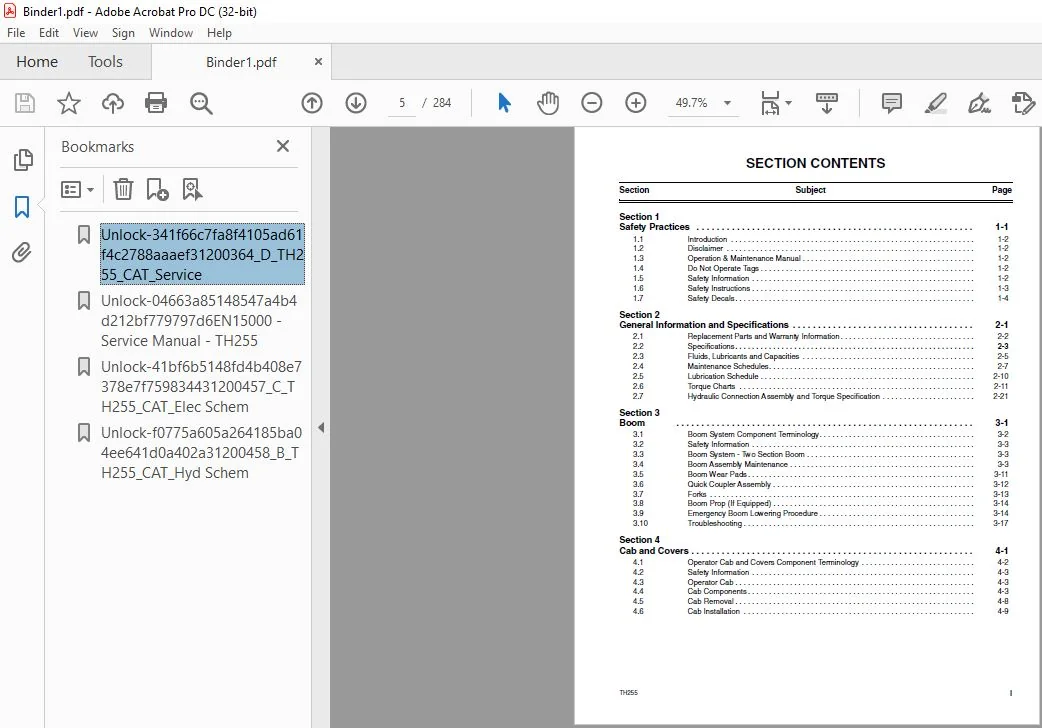Collapse the navigation pane arrow
Image resolution: width=1042 pixels, height=728 pixels.
[321, 427]
